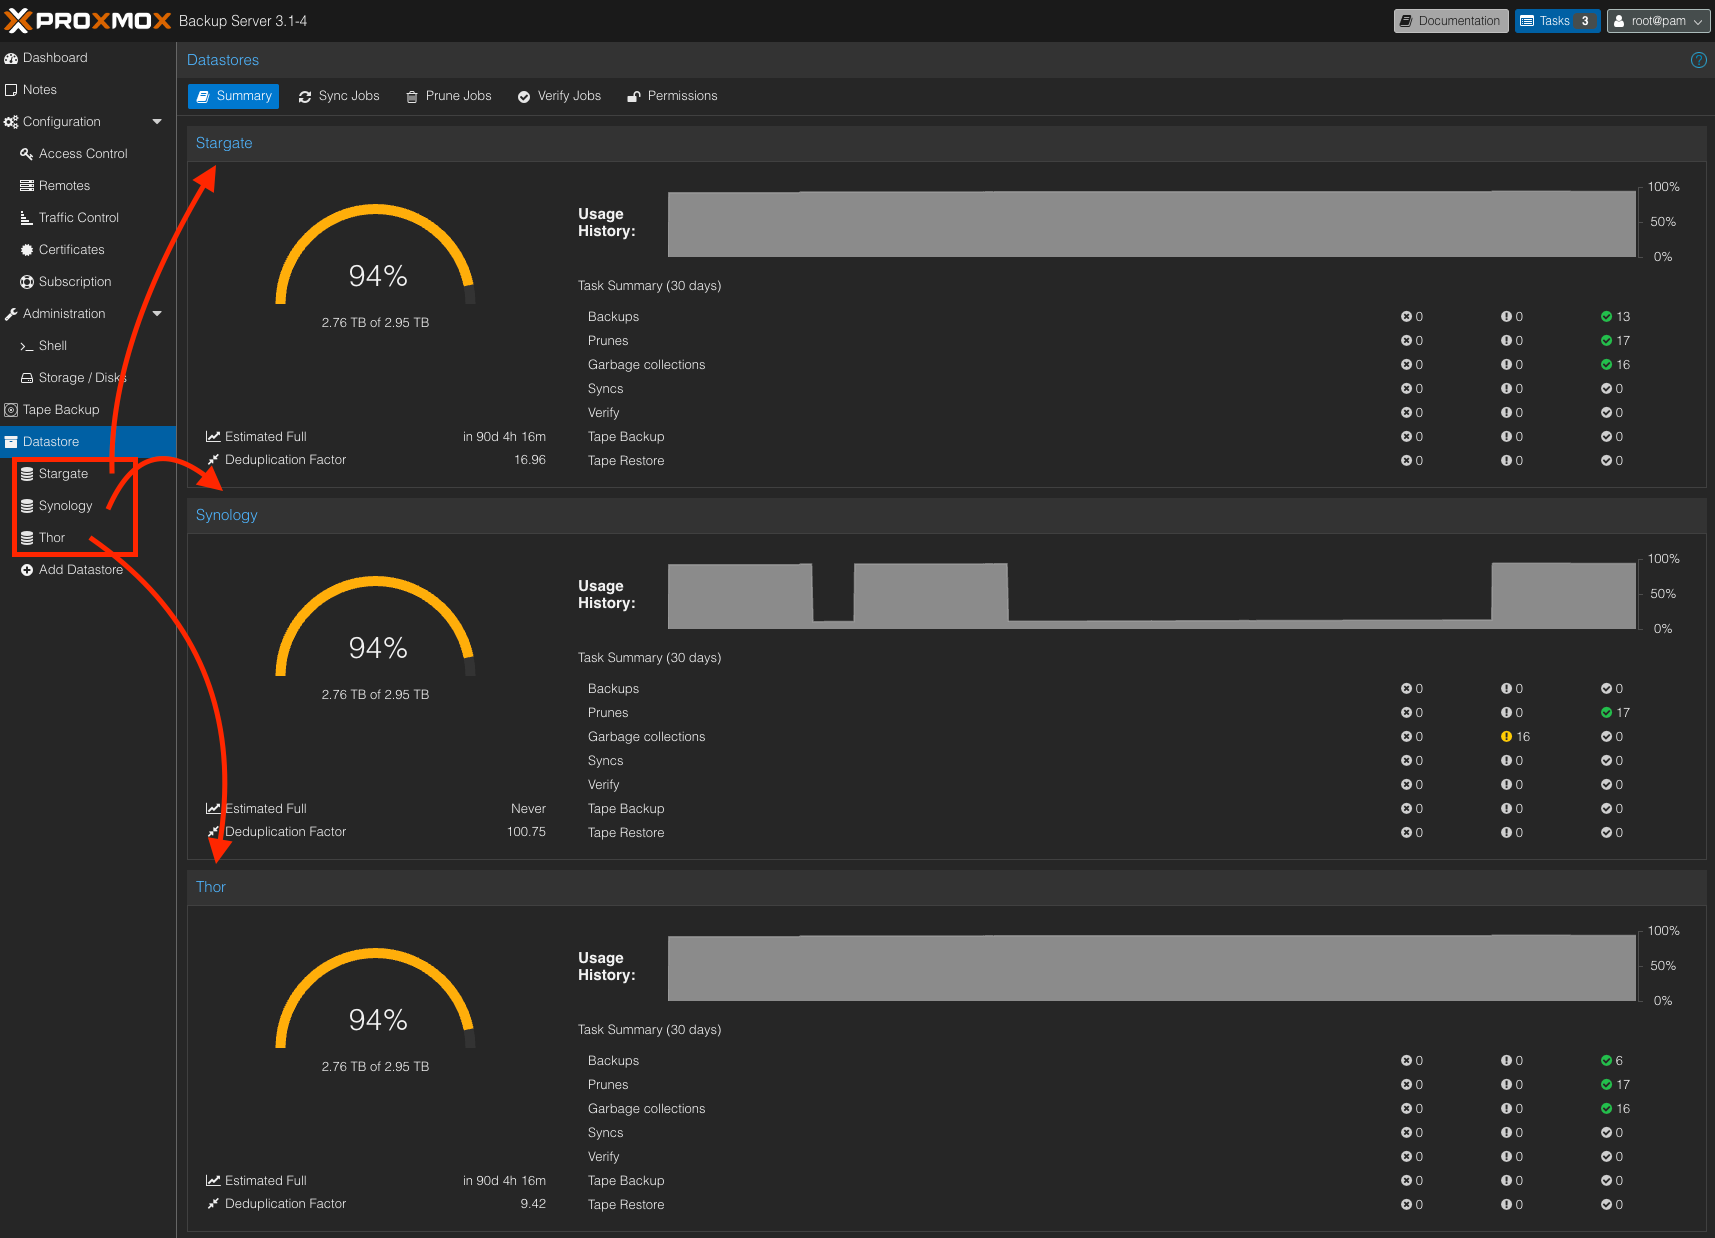The image size is (1715, 1238).
Task: Open the Notes page in sidebar
Action: pos(40,90)
